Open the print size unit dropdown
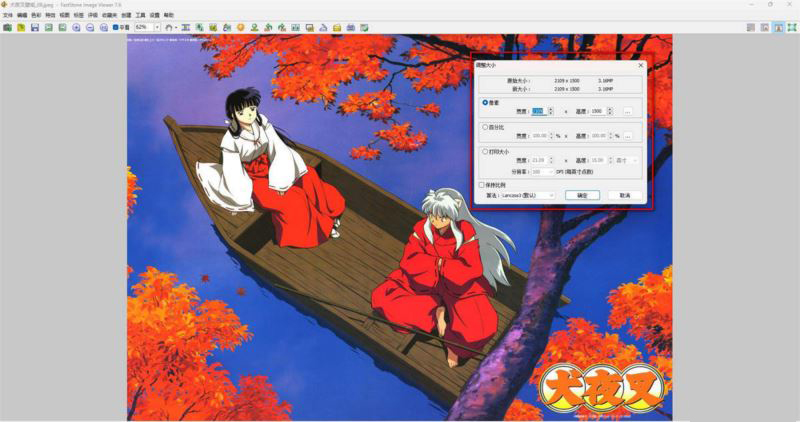 point(627,160)
